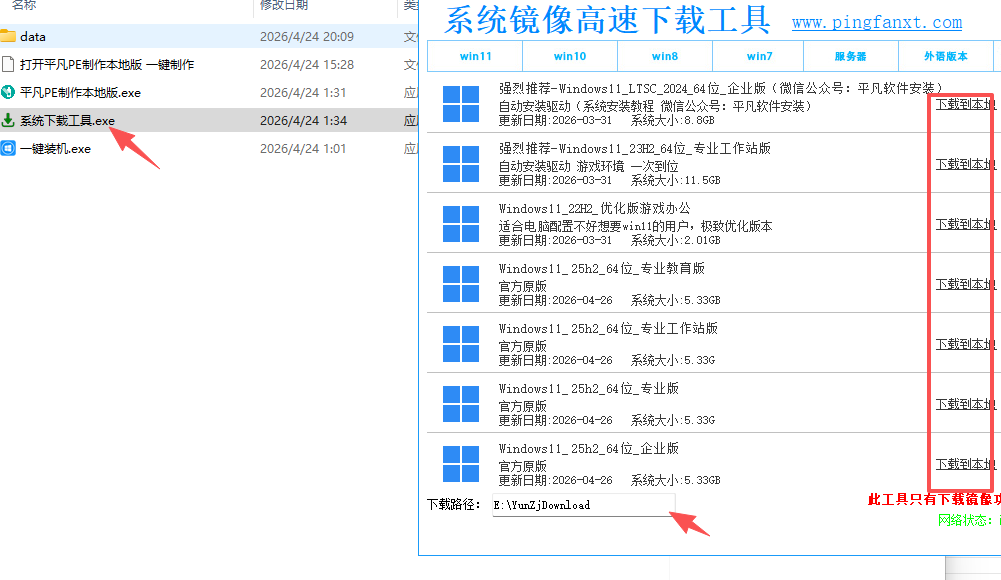Click description 自动安装驱动 游戏环境 一次到位
The height and width of the screenshot is (580, 1001).
(x=588, y=166)
